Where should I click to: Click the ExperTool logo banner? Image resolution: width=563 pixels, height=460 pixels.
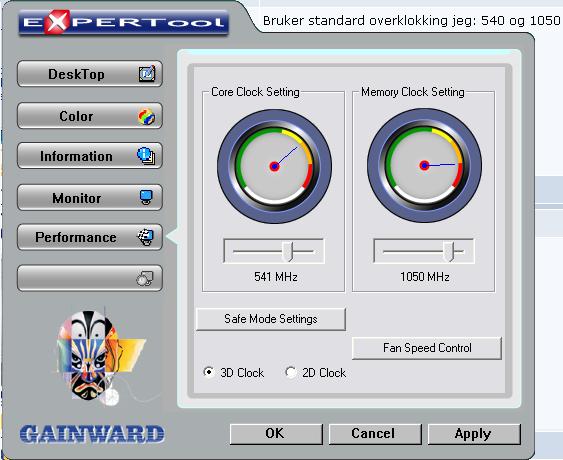coord(124,22)
